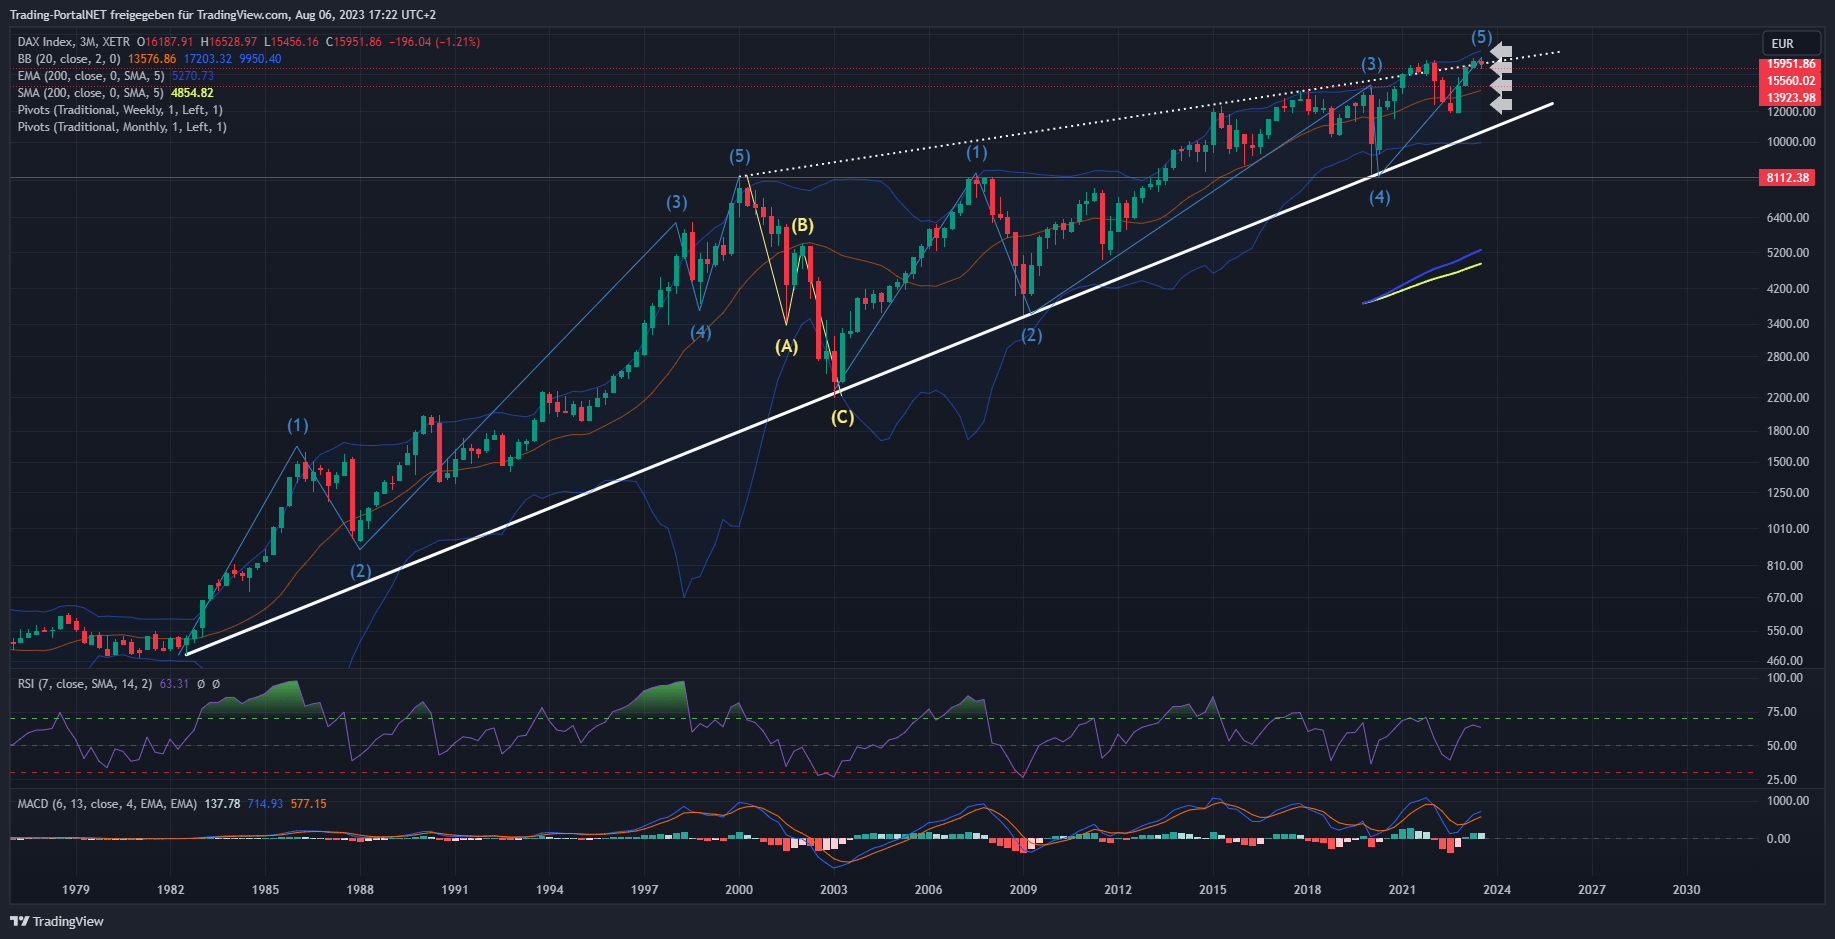
Task: Click the yellow (A) wave label
Action: pyautogui.click(x=787, y=346)
